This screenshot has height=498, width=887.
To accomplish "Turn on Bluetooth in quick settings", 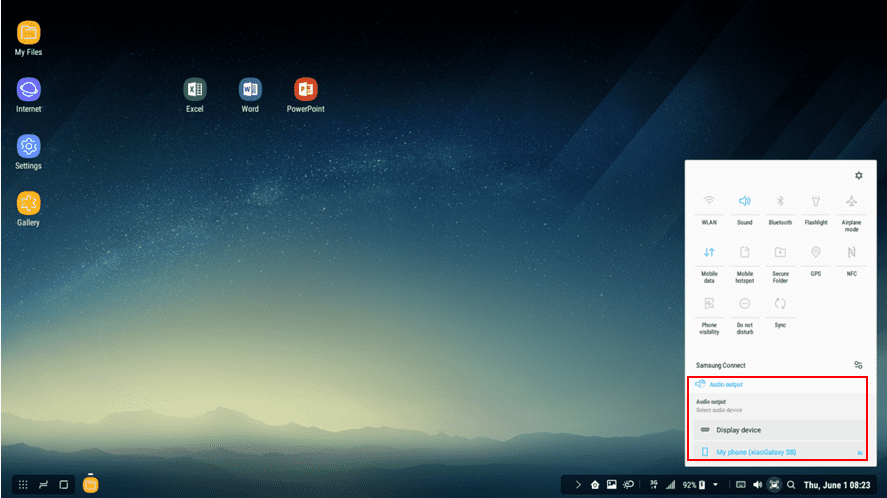I will point(780,202).
